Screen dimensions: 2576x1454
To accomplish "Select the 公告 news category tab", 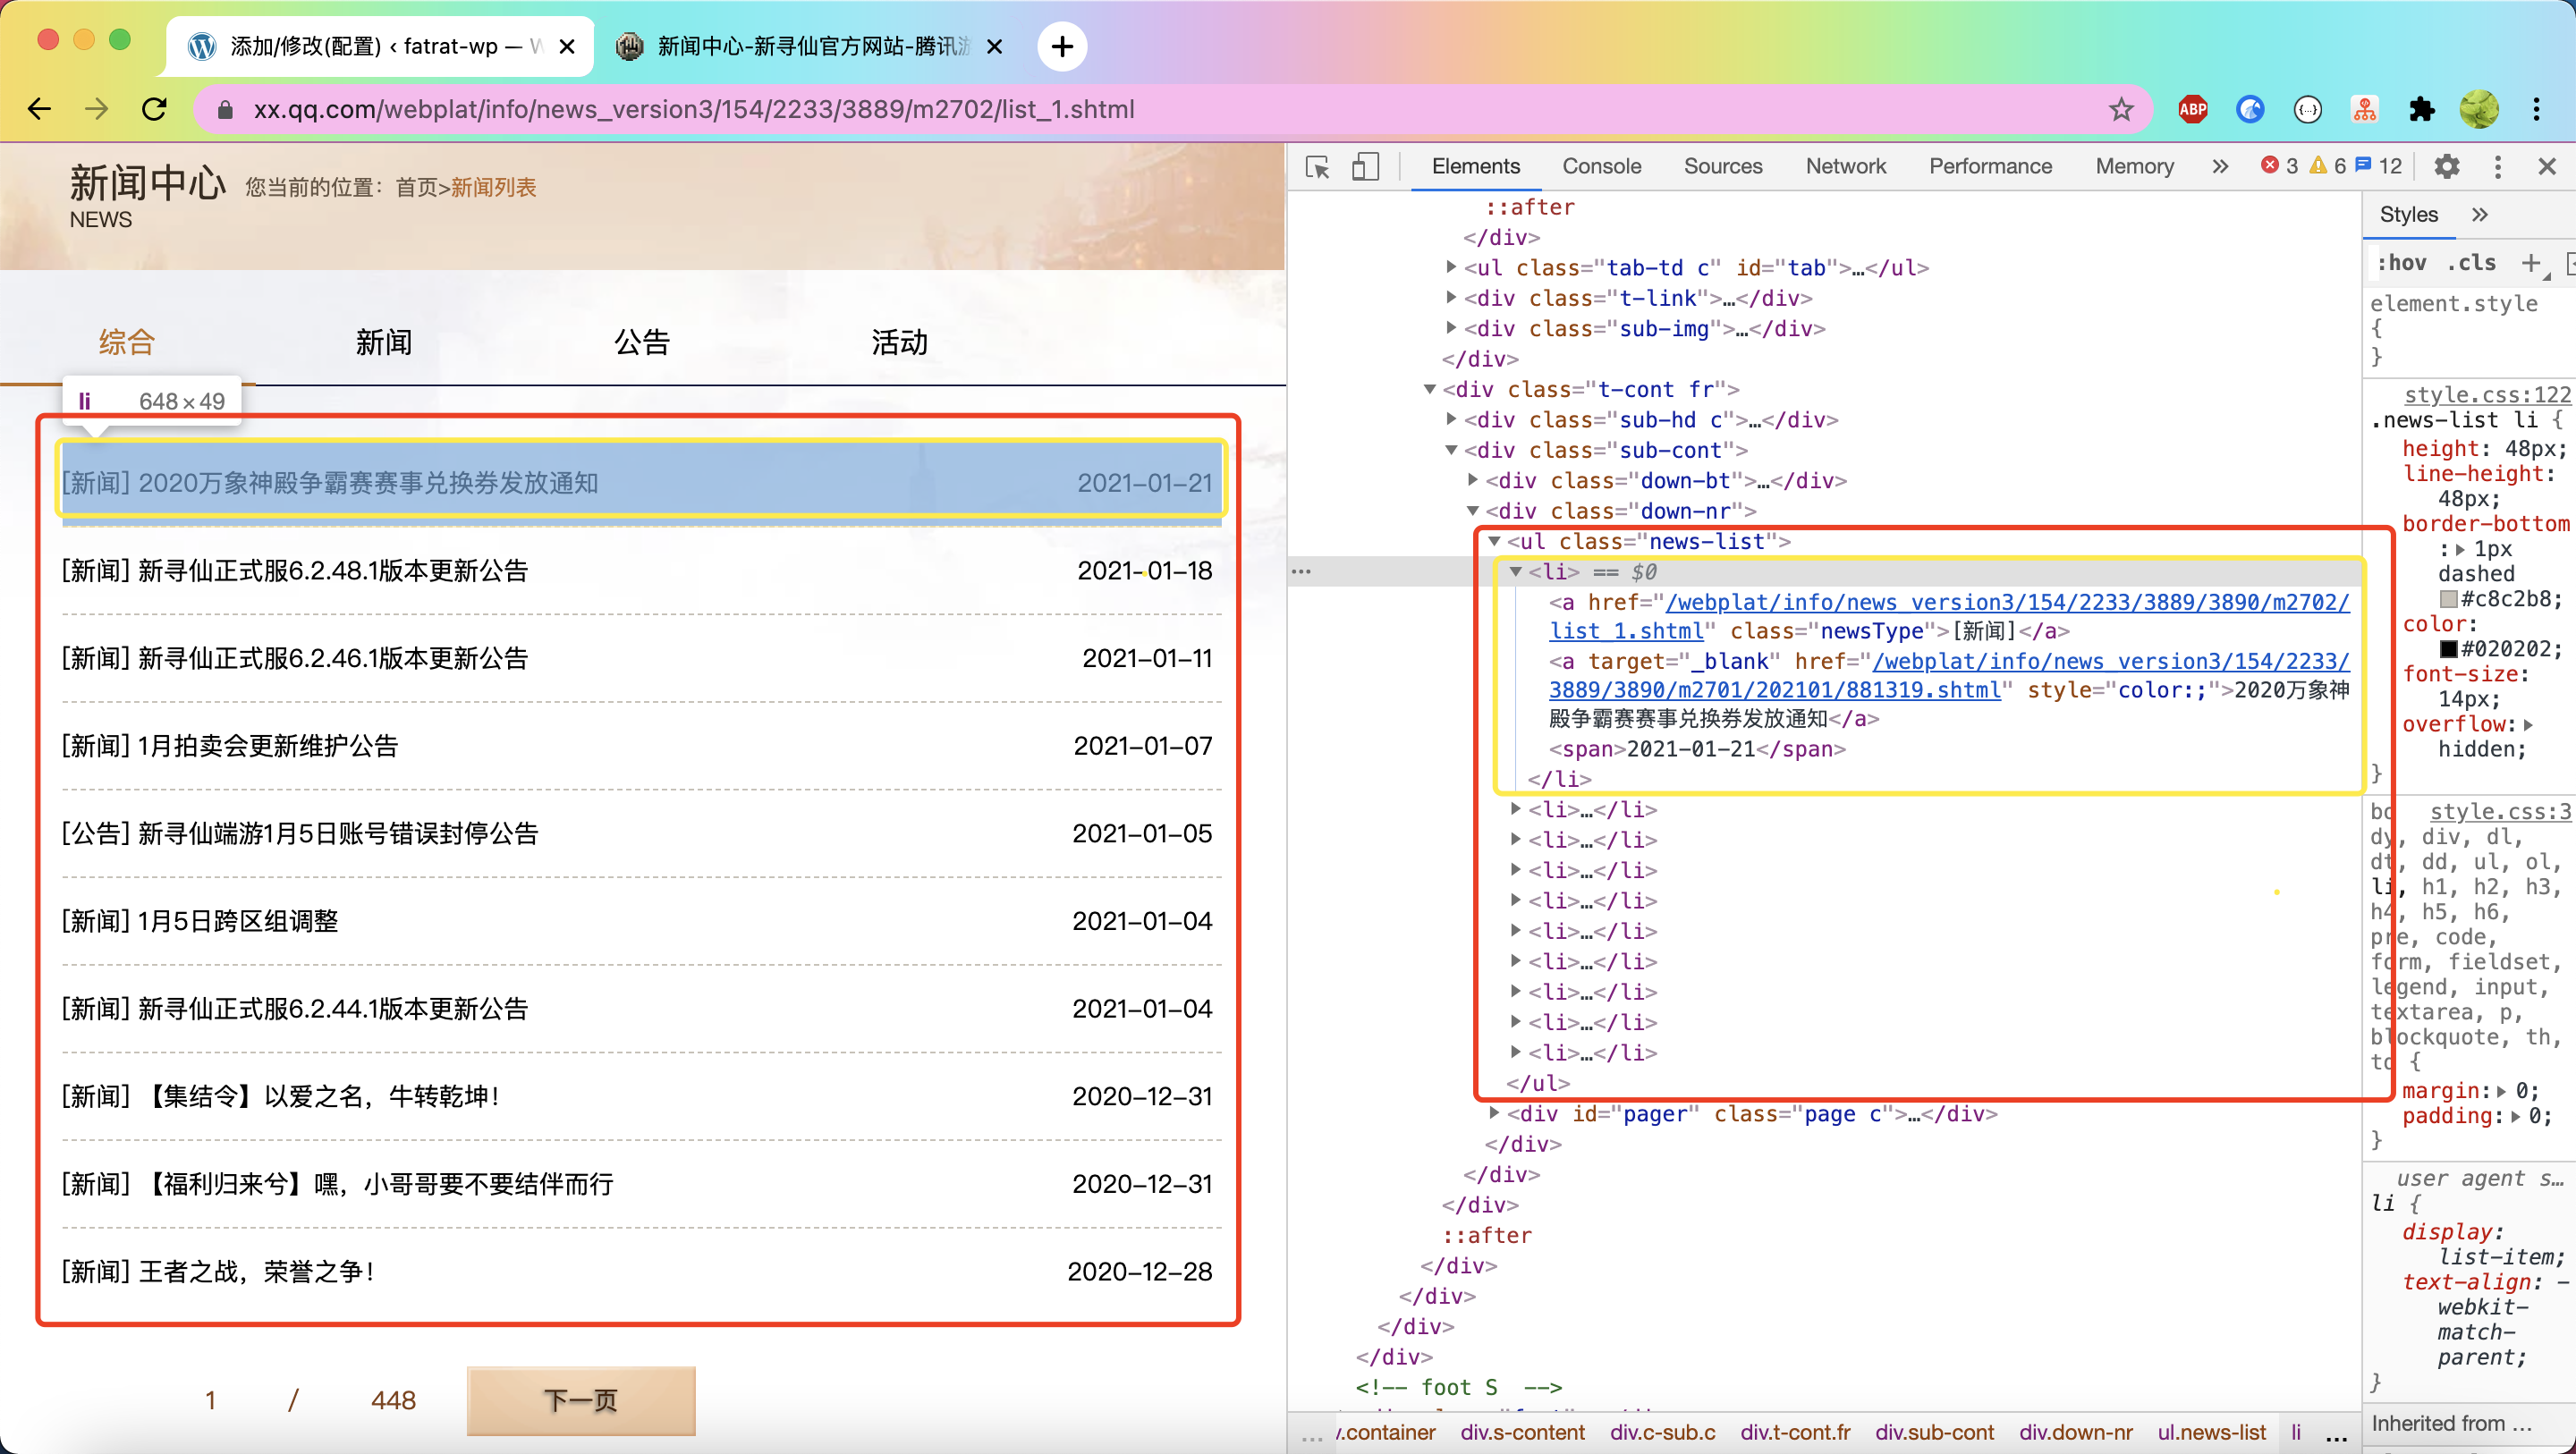I will [x=642, y=342].
